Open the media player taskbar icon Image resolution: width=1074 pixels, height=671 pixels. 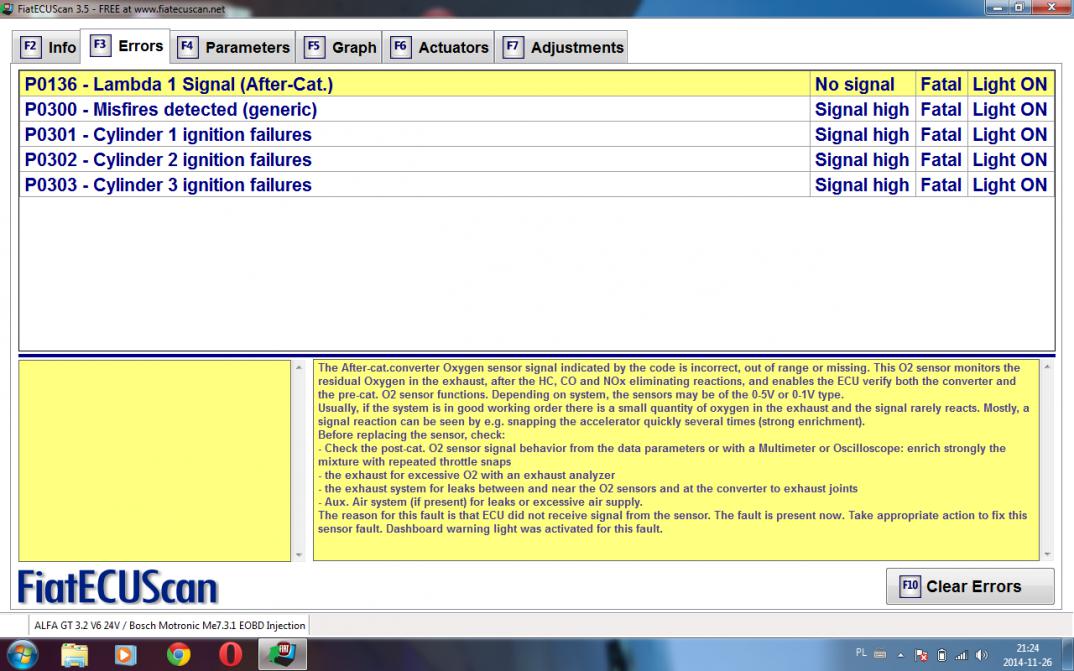(x=125, y=655)
